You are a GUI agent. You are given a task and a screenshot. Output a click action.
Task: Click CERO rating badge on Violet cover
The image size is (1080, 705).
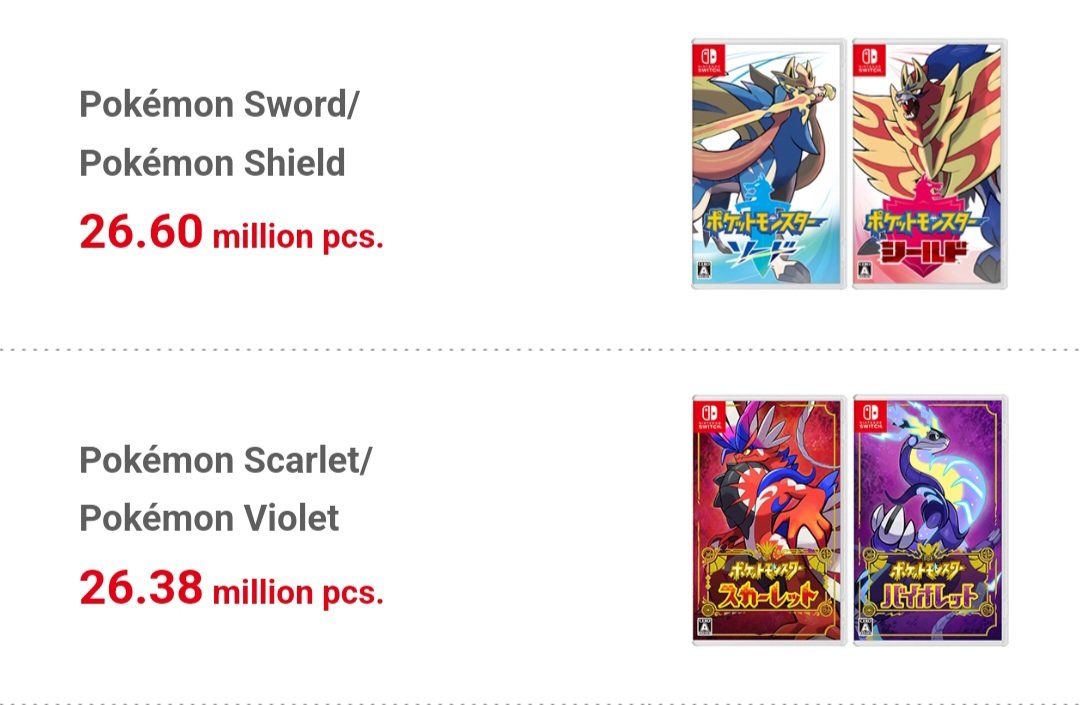862,630
